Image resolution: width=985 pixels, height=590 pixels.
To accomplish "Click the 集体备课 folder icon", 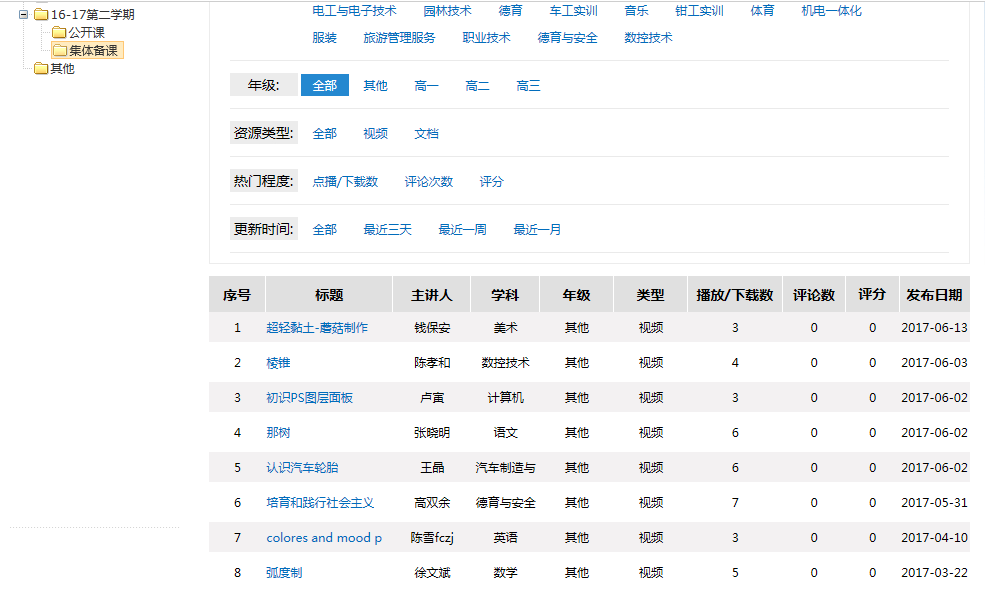I will (x=60, y=51).
